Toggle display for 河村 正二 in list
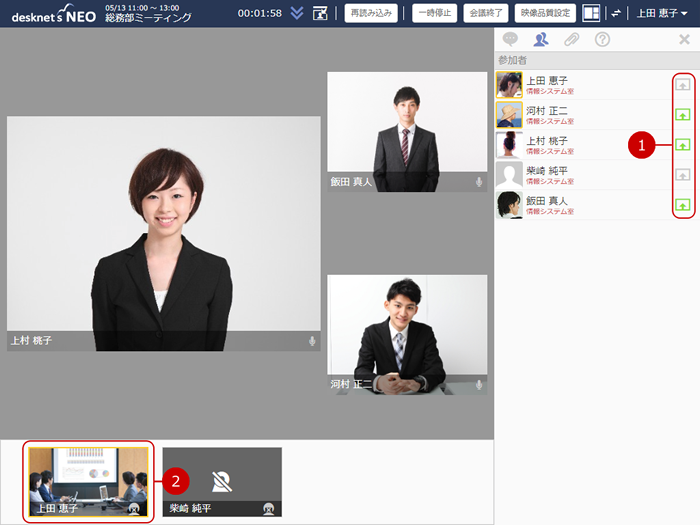 (683, 115)
